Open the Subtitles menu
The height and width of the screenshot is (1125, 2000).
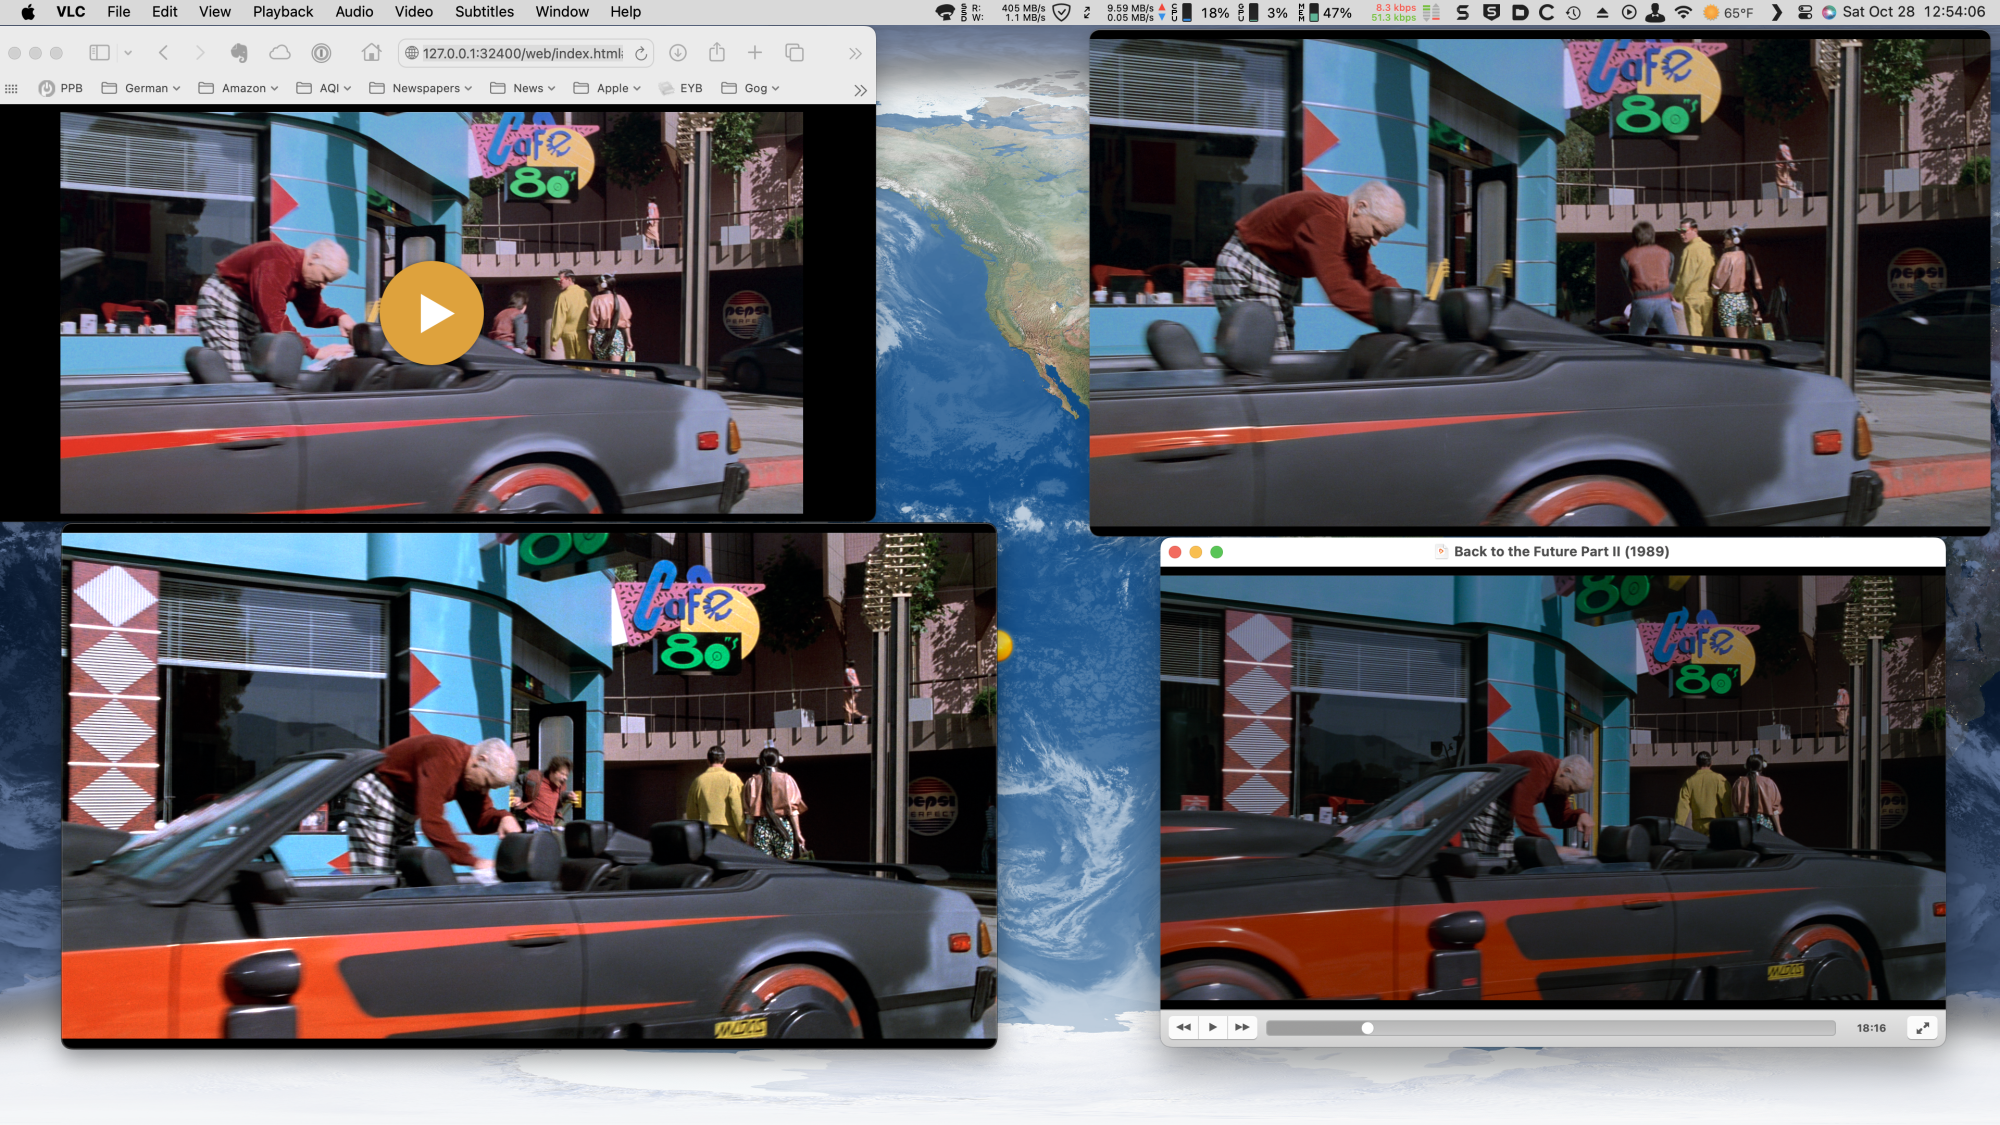click(x=484, y=12)
